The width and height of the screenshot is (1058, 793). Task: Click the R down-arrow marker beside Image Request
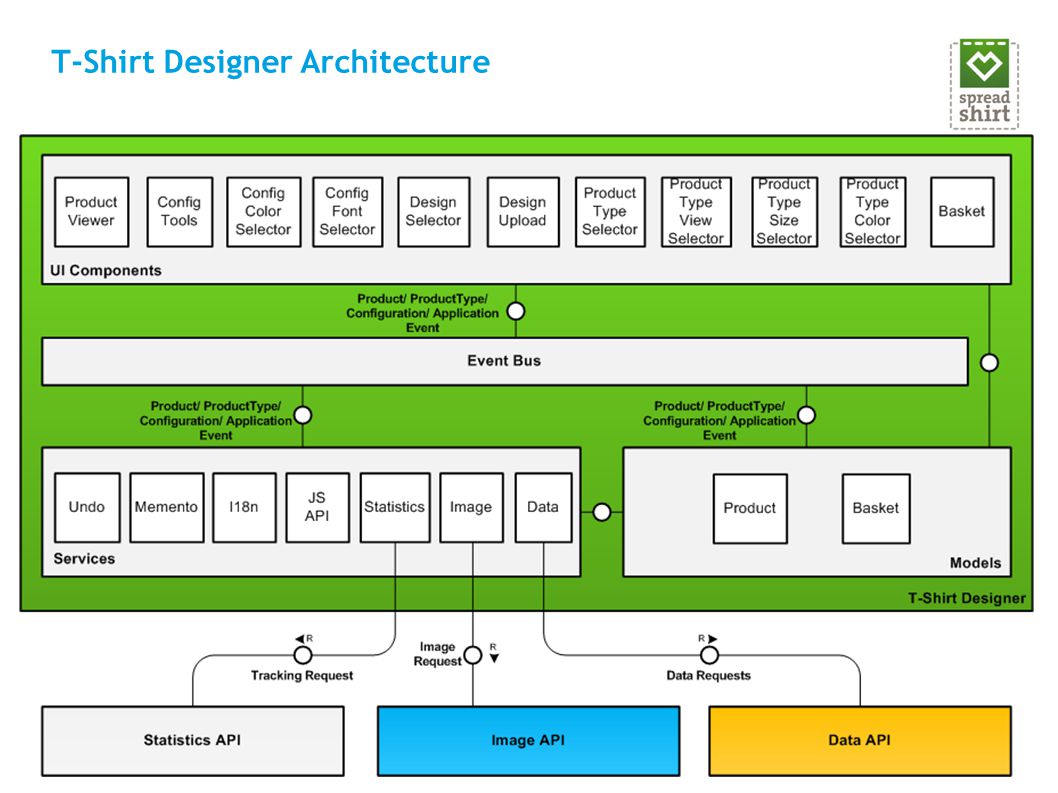coord(494,653)
